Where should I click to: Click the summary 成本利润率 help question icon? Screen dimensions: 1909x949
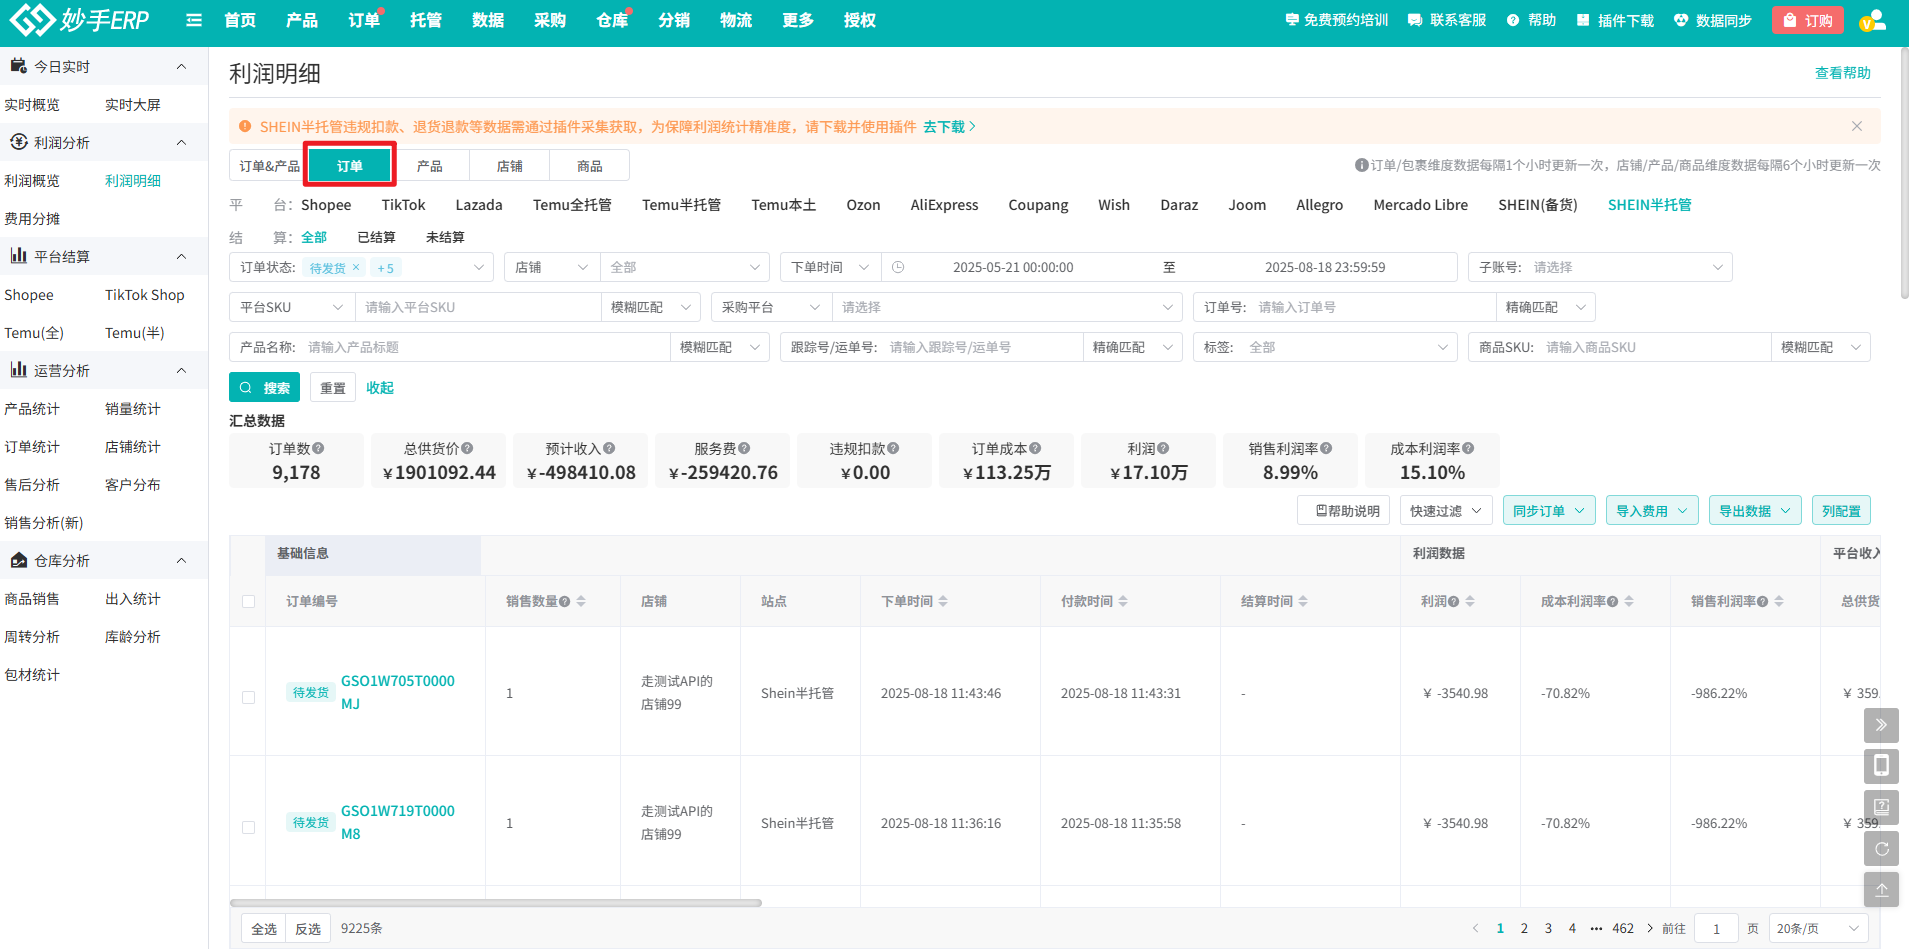(1468, 449)
